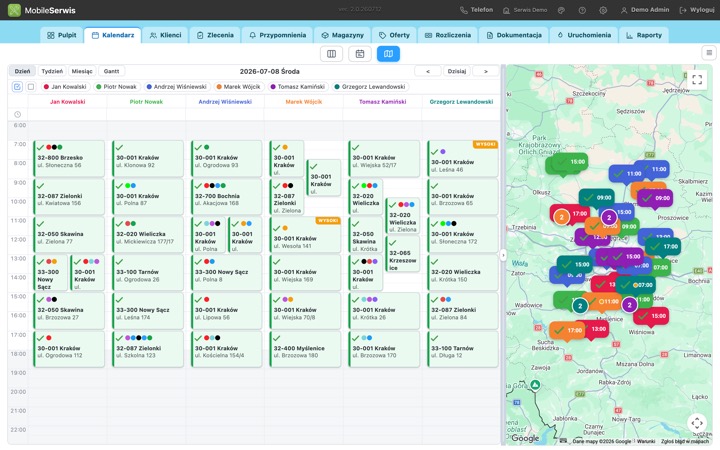Switch to the columns view icon
This screenshot has width=720, height=450.
(331, 54)
